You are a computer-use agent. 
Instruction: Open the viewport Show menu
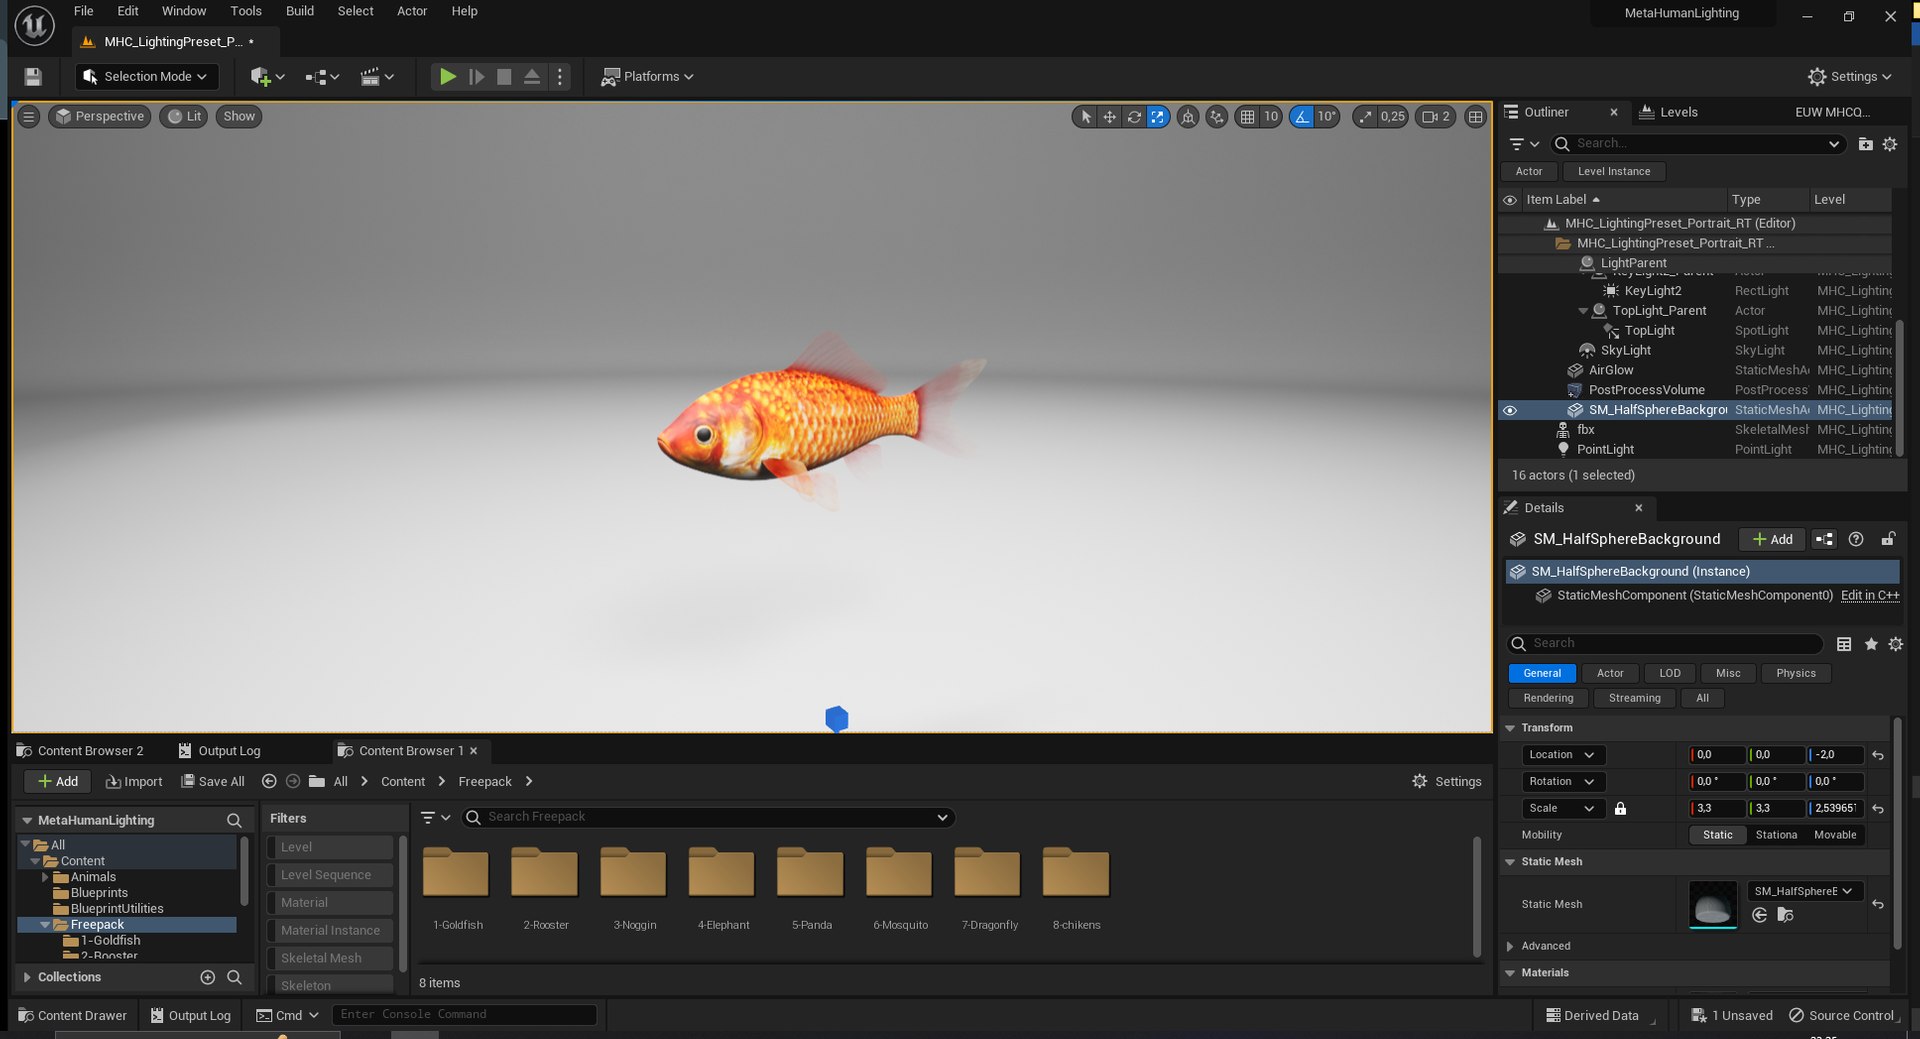tap(239, 117)
